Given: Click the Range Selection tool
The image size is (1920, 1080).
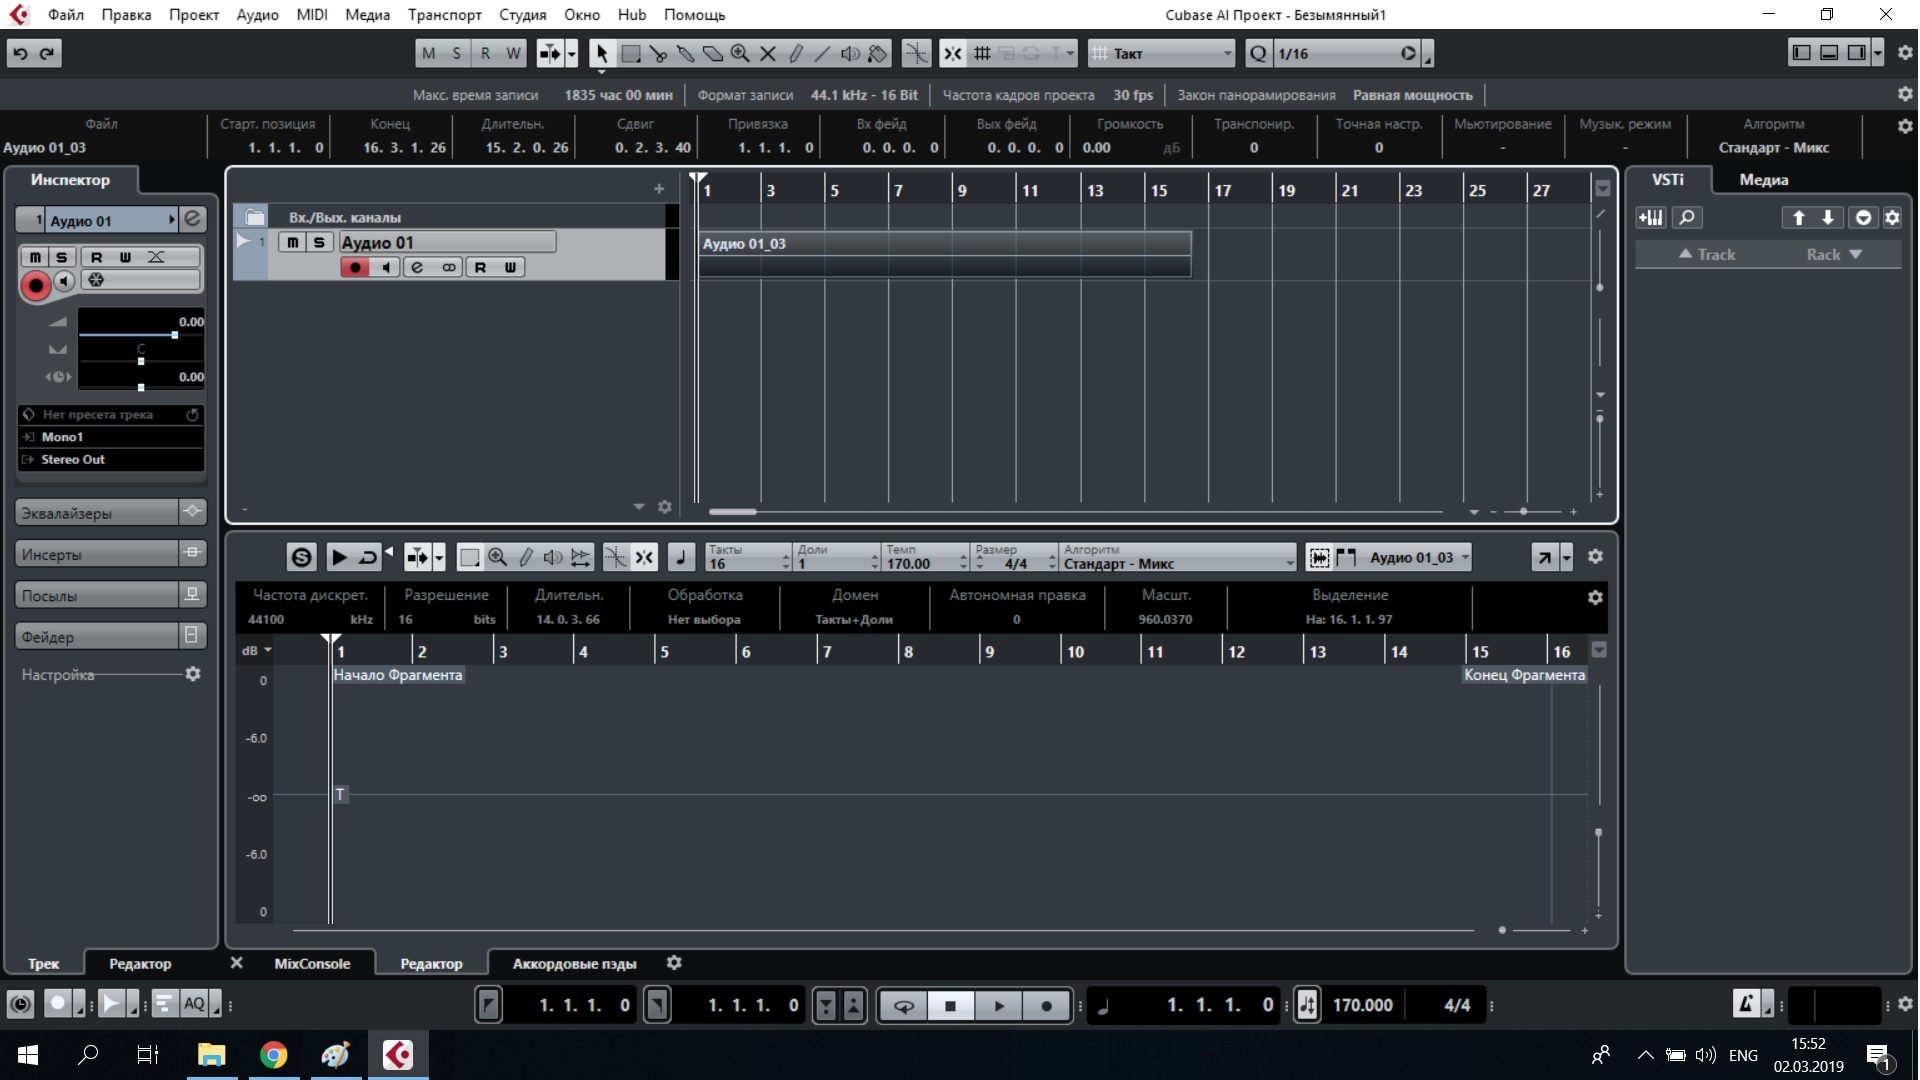Looking at the screenshot, I should (630, 54).
